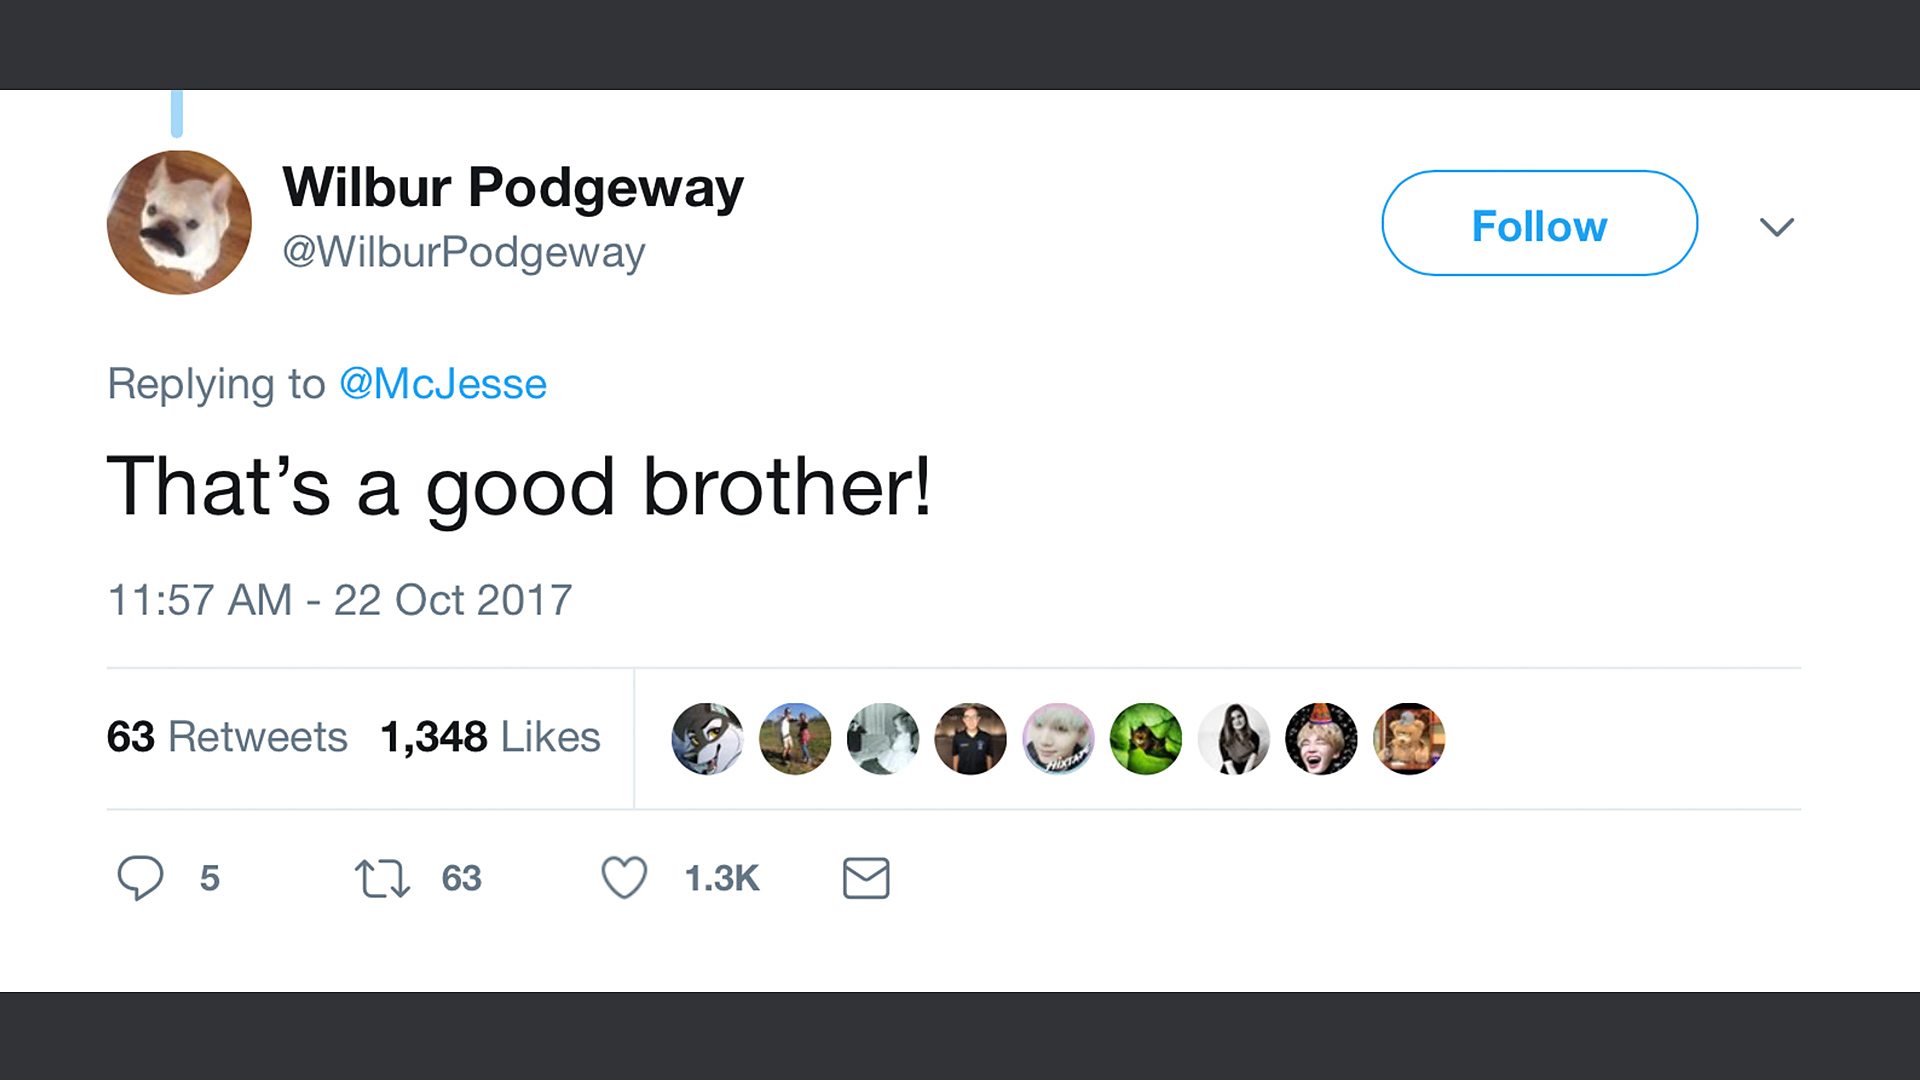Open Wilbur Podgeway's dog profile picture

(179, 222)
